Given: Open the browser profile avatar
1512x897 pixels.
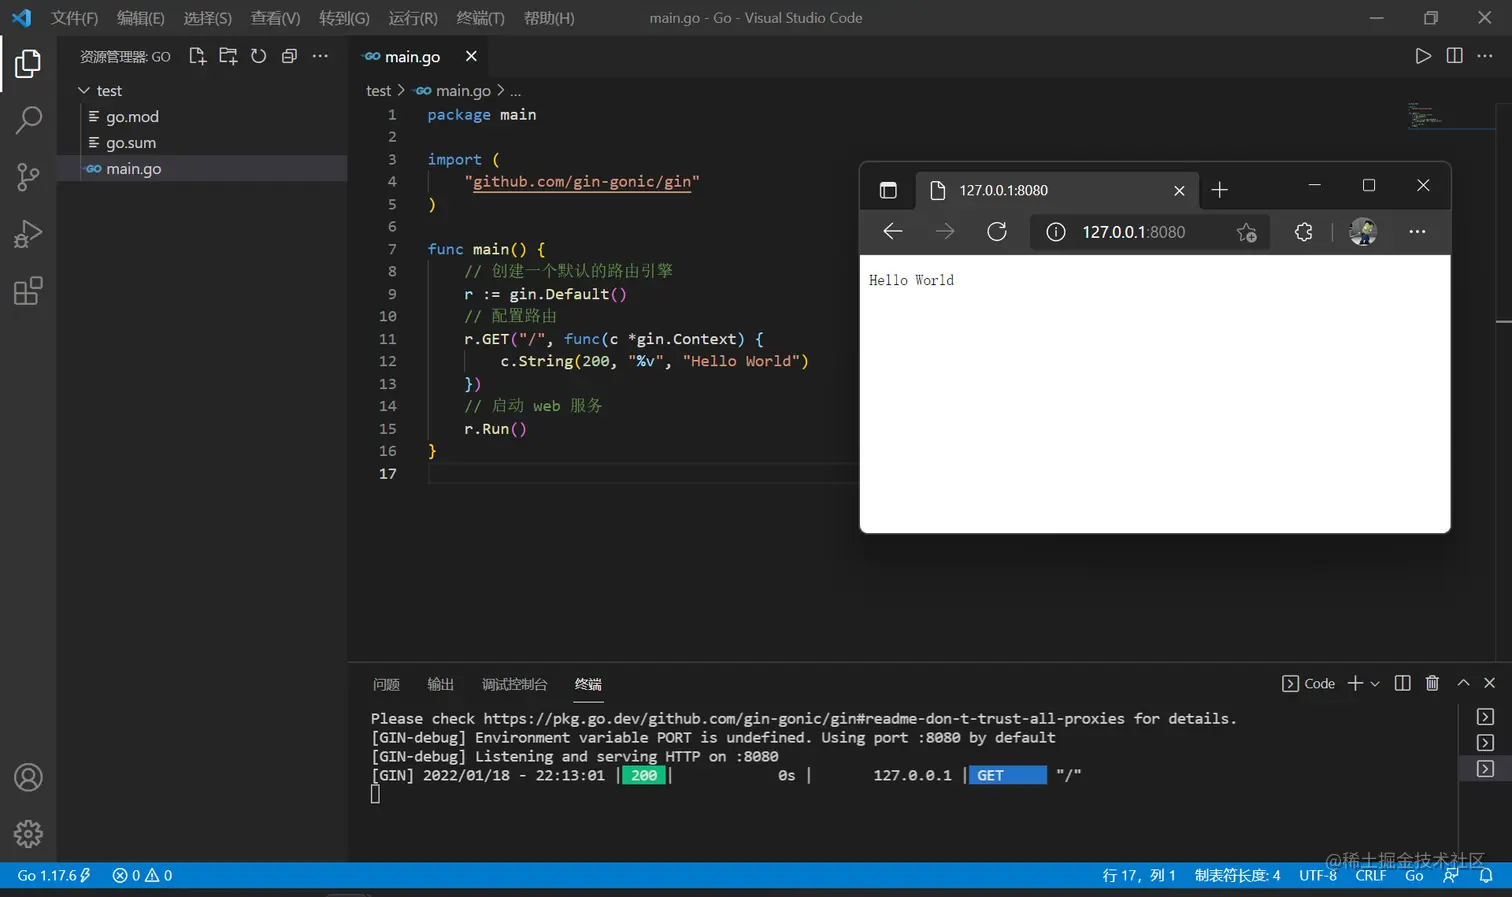Looking at the screenshot, I should (x=1363, y=232).
